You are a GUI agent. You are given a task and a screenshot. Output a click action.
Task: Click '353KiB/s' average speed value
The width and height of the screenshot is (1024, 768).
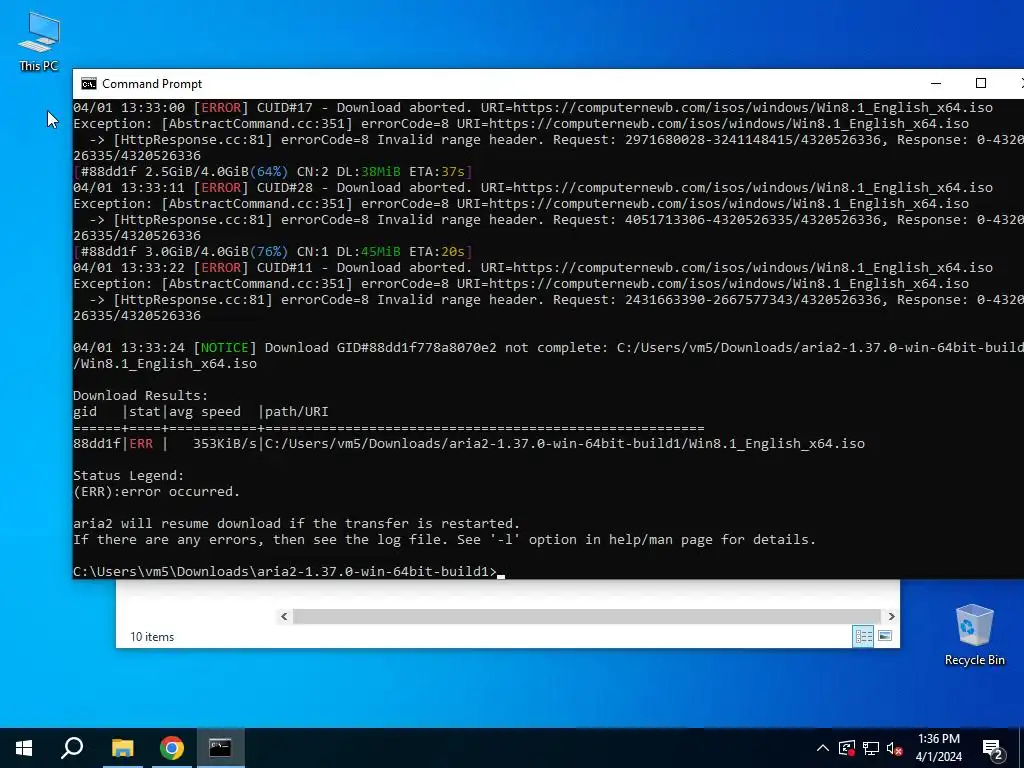(225, 443)
